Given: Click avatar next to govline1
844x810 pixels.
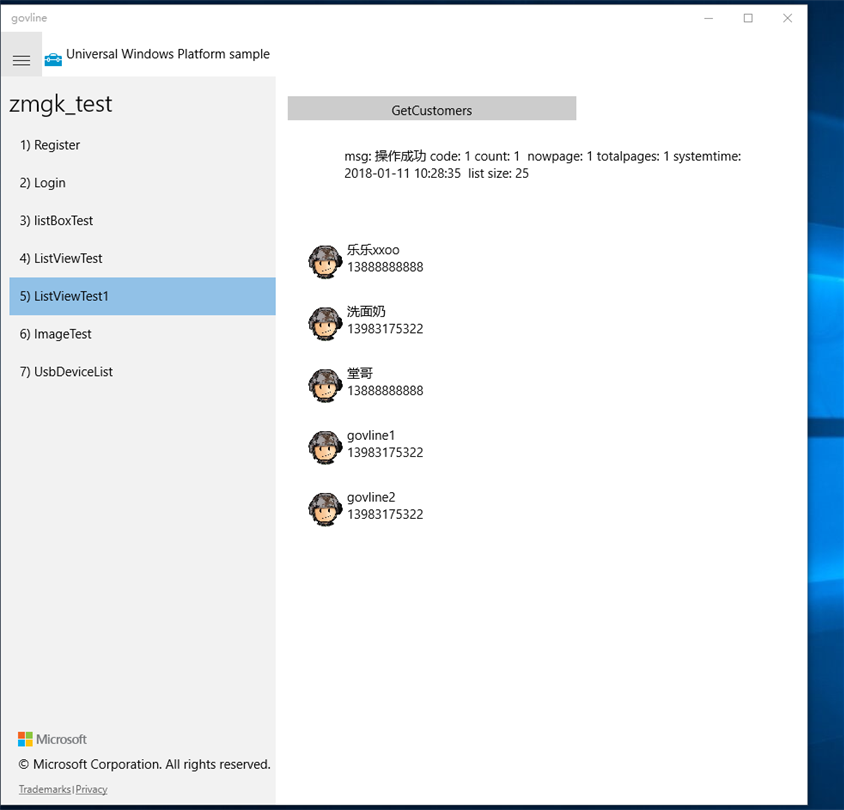Looking at the screenshot, I should click(325, 448).
